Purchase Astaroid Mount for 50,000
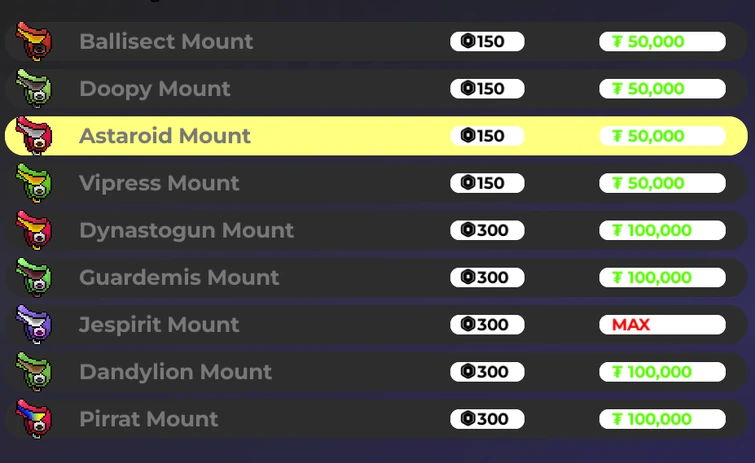This screenshot has width=755, height=463. (x=662, y=136)
